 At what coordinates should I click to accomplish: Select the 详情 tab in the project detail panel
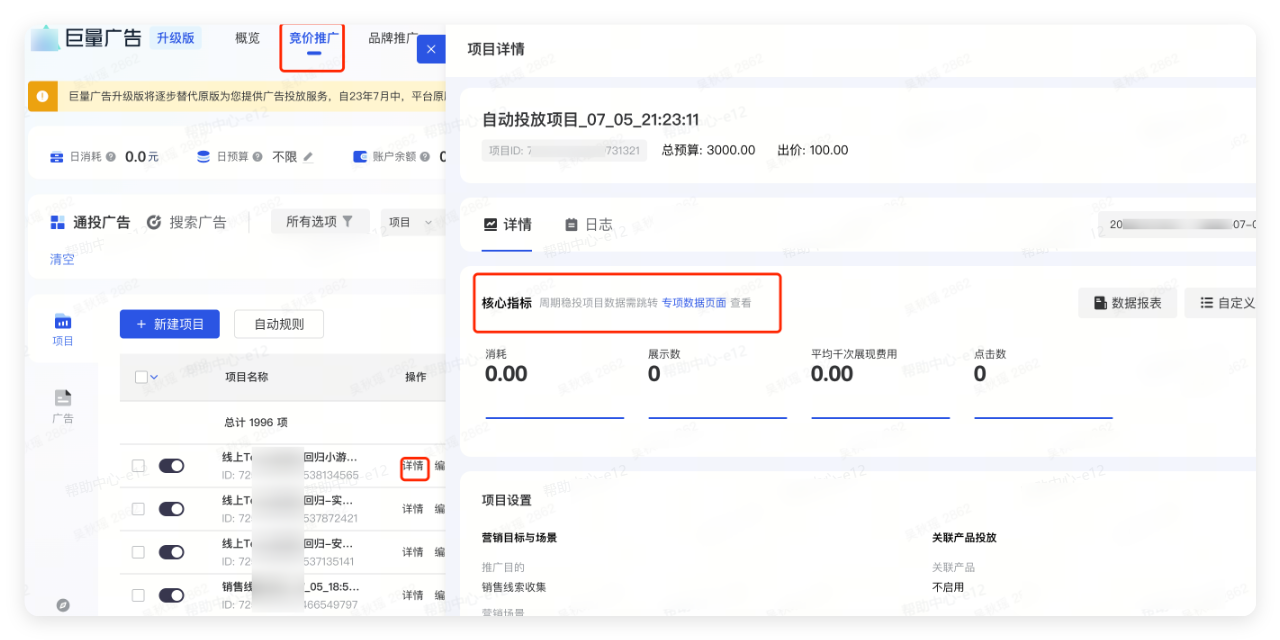pos(507,225)
